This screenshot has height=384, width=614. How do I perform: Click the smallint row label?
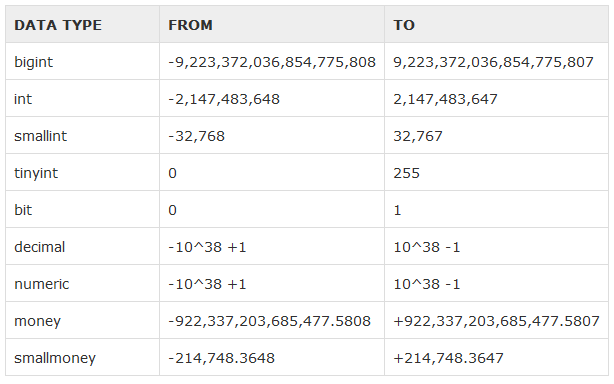(40, 136)
